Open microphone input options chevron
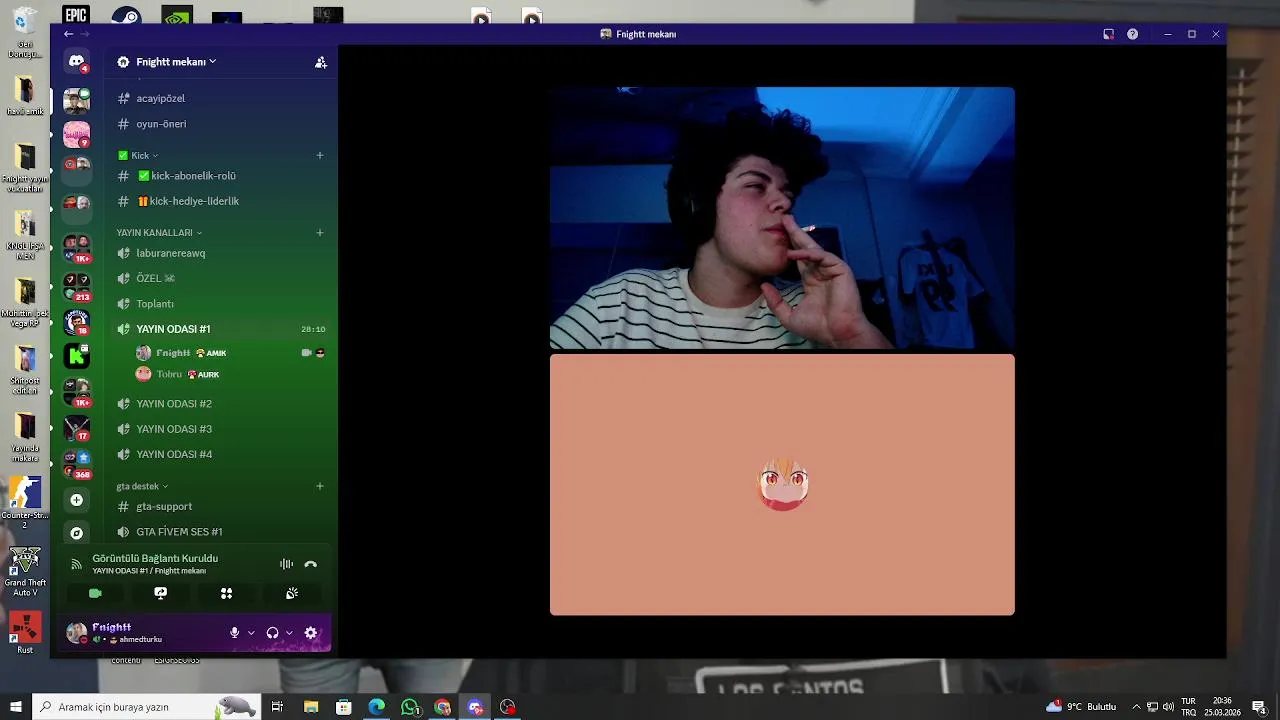This screenshot has width=1280, height=720. (251, 633)
